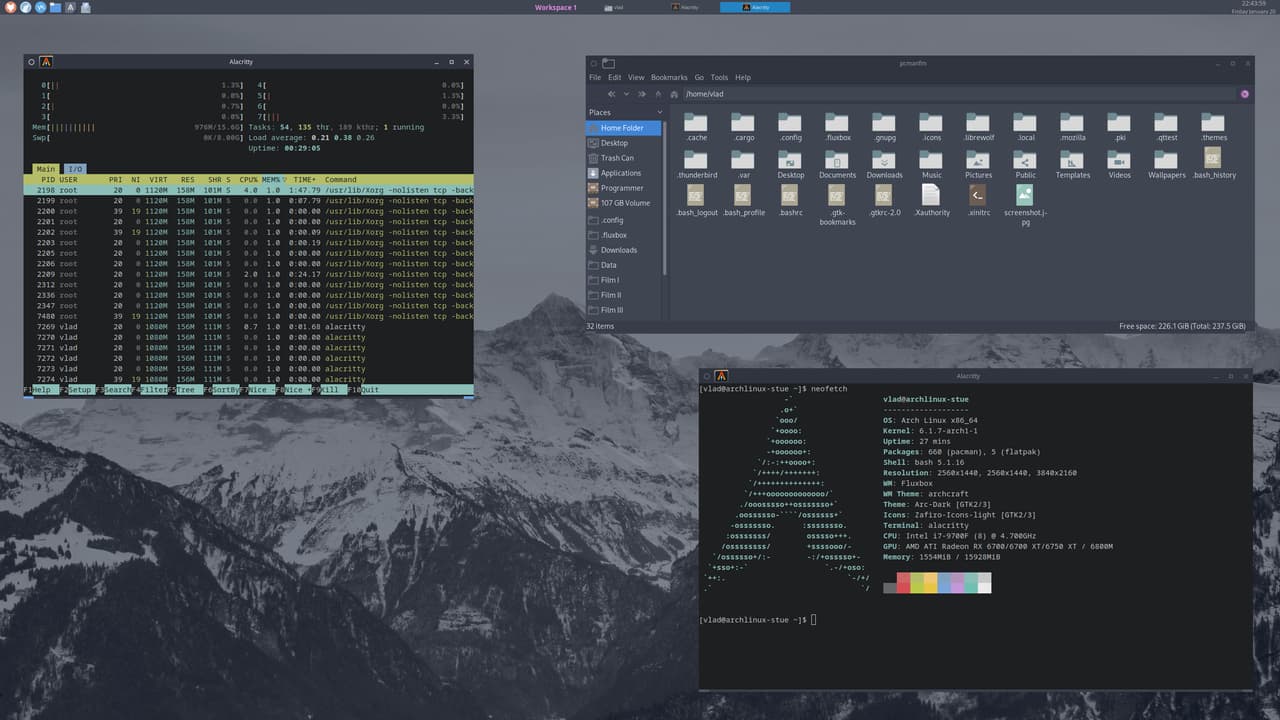Open Alacritty terminal from the taskbar
1280x720 pixels.
pos(70,6)
